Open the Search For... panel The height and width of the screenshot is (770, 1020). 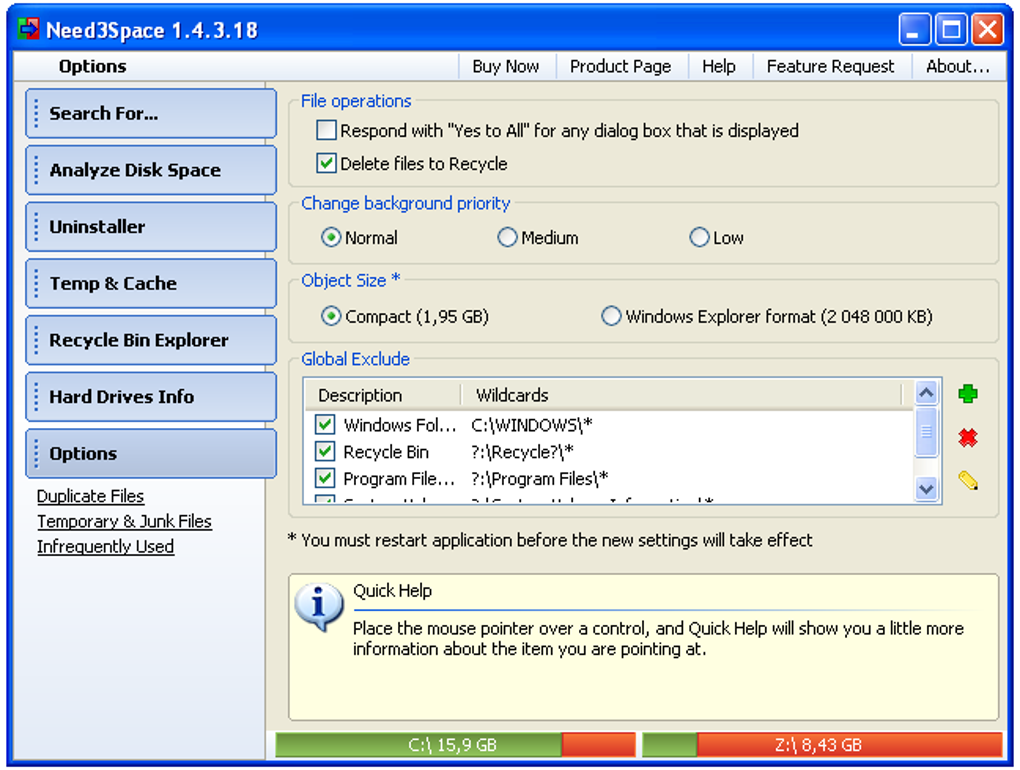(x=151, y=113)
